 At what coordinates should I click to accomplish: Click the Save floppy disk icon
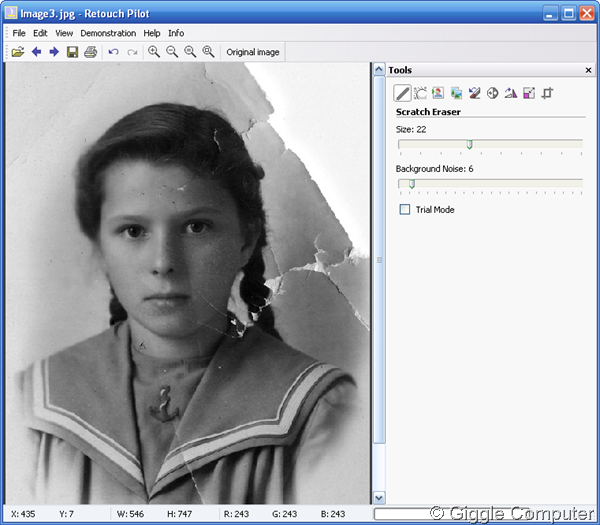click(x=72, y=52)
